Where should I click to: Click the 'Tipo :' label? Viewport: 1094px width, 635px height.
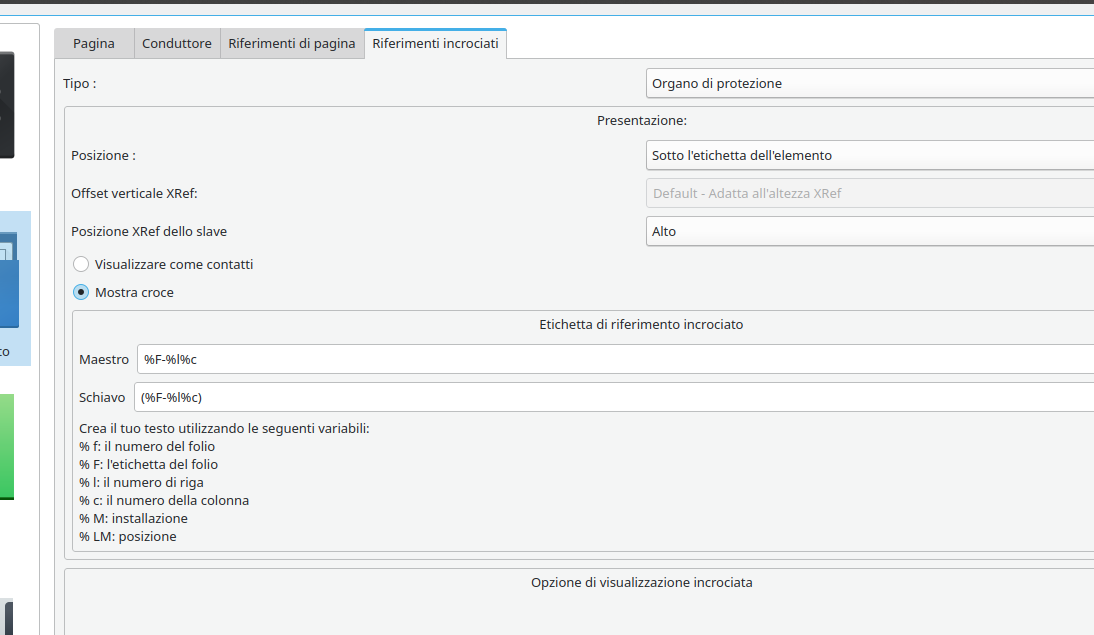point(80,84)
